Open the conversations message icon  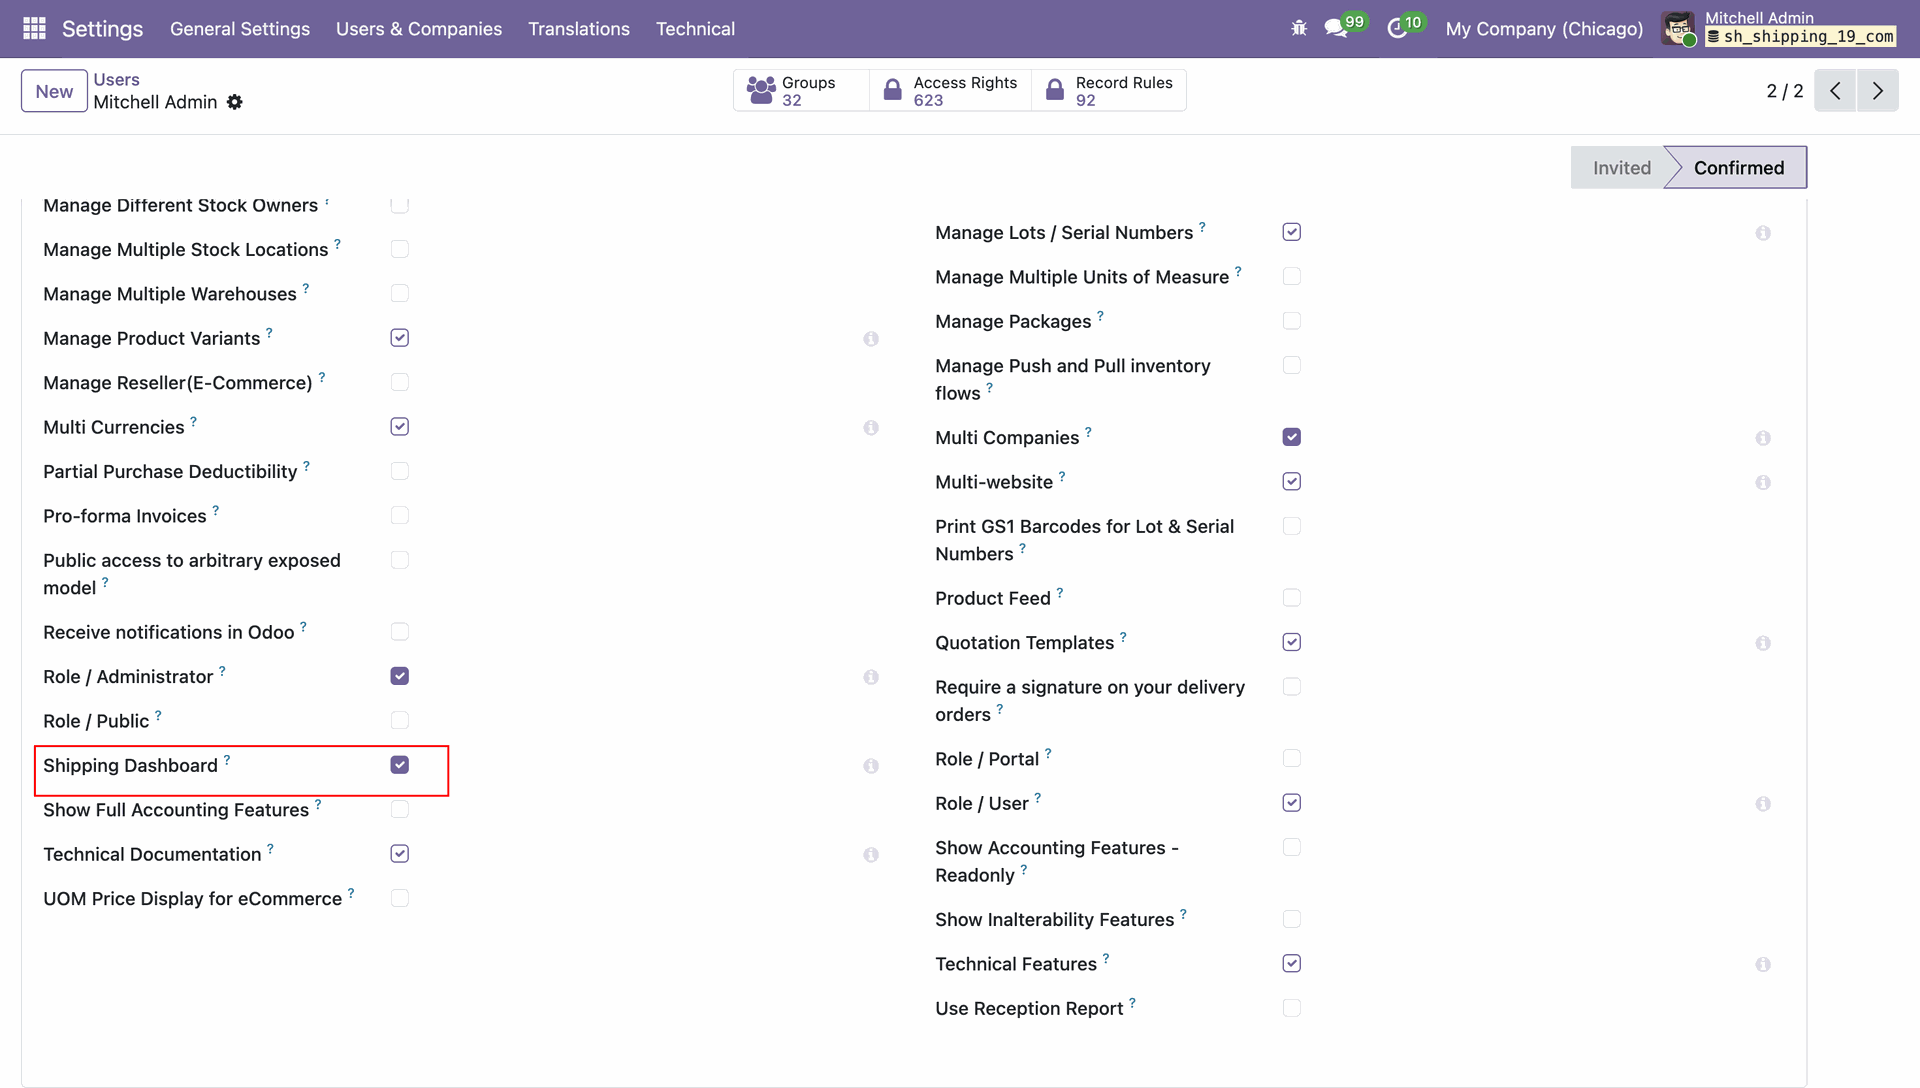1335,29
